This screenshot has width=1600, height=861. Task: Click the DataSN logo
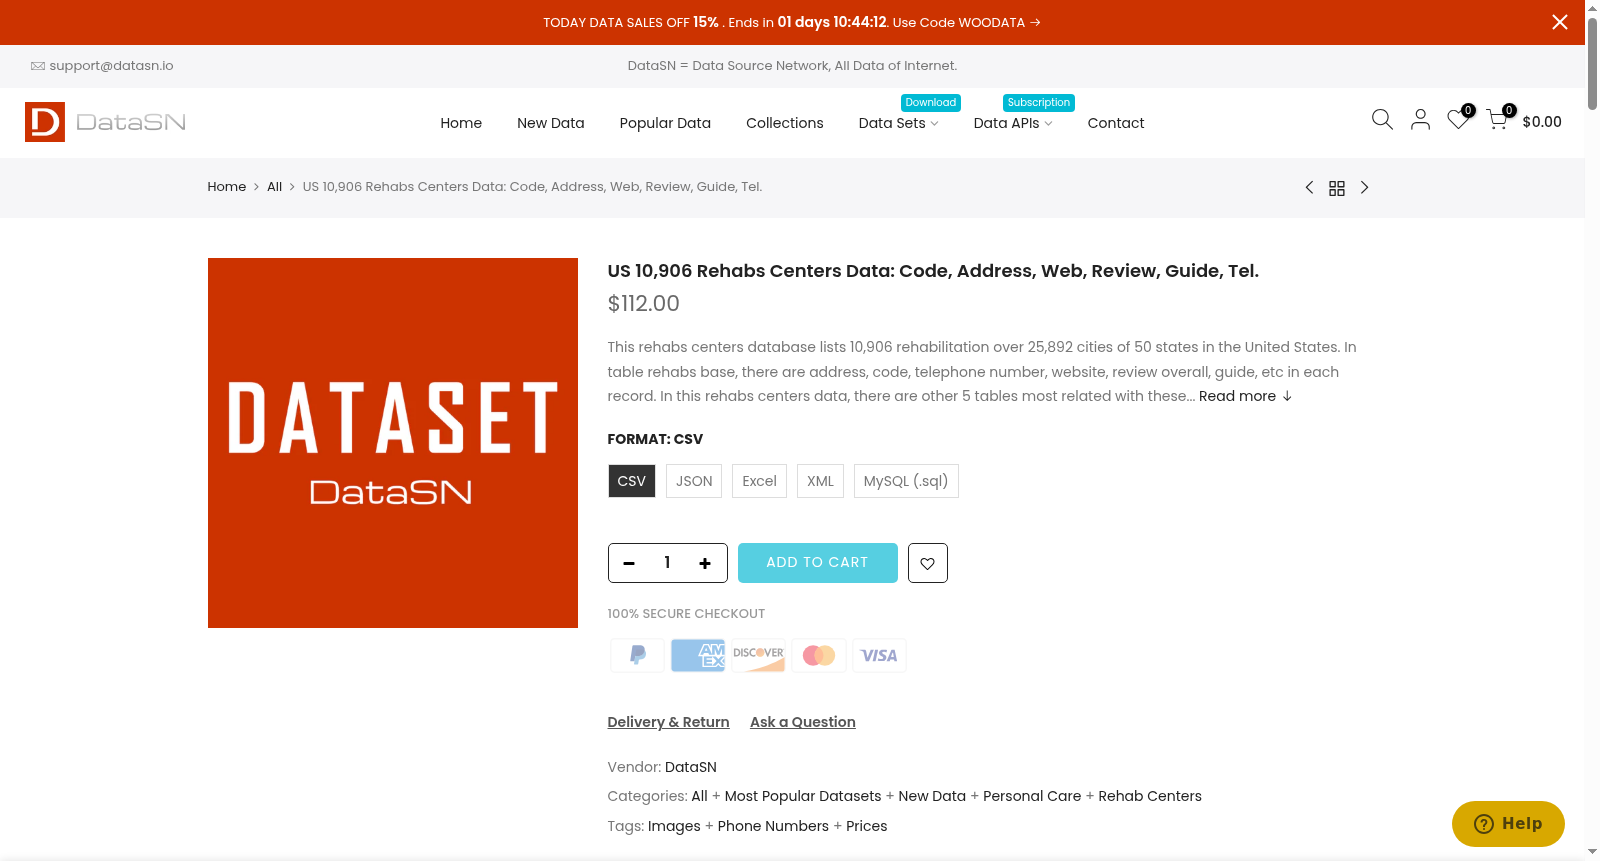pos(105,122)
